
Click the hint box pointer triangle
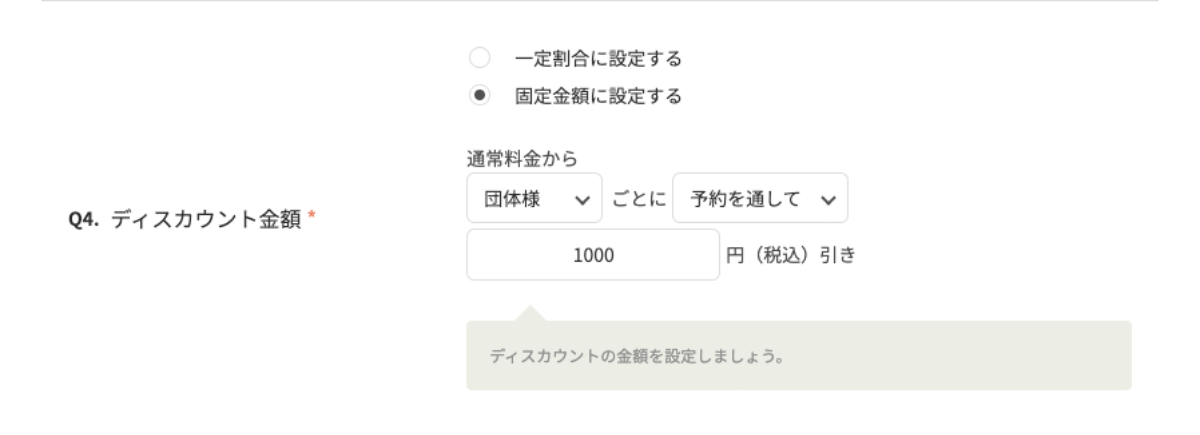(530, 314)
